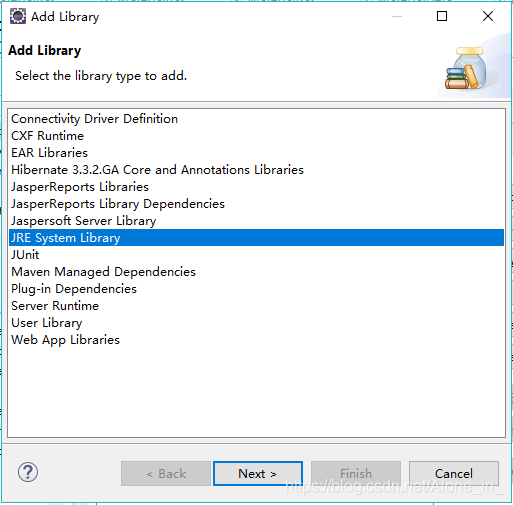Viewport: 513px width, 505px height.
Task: Select the highlighted JRE System Library row
Action: 256,238
